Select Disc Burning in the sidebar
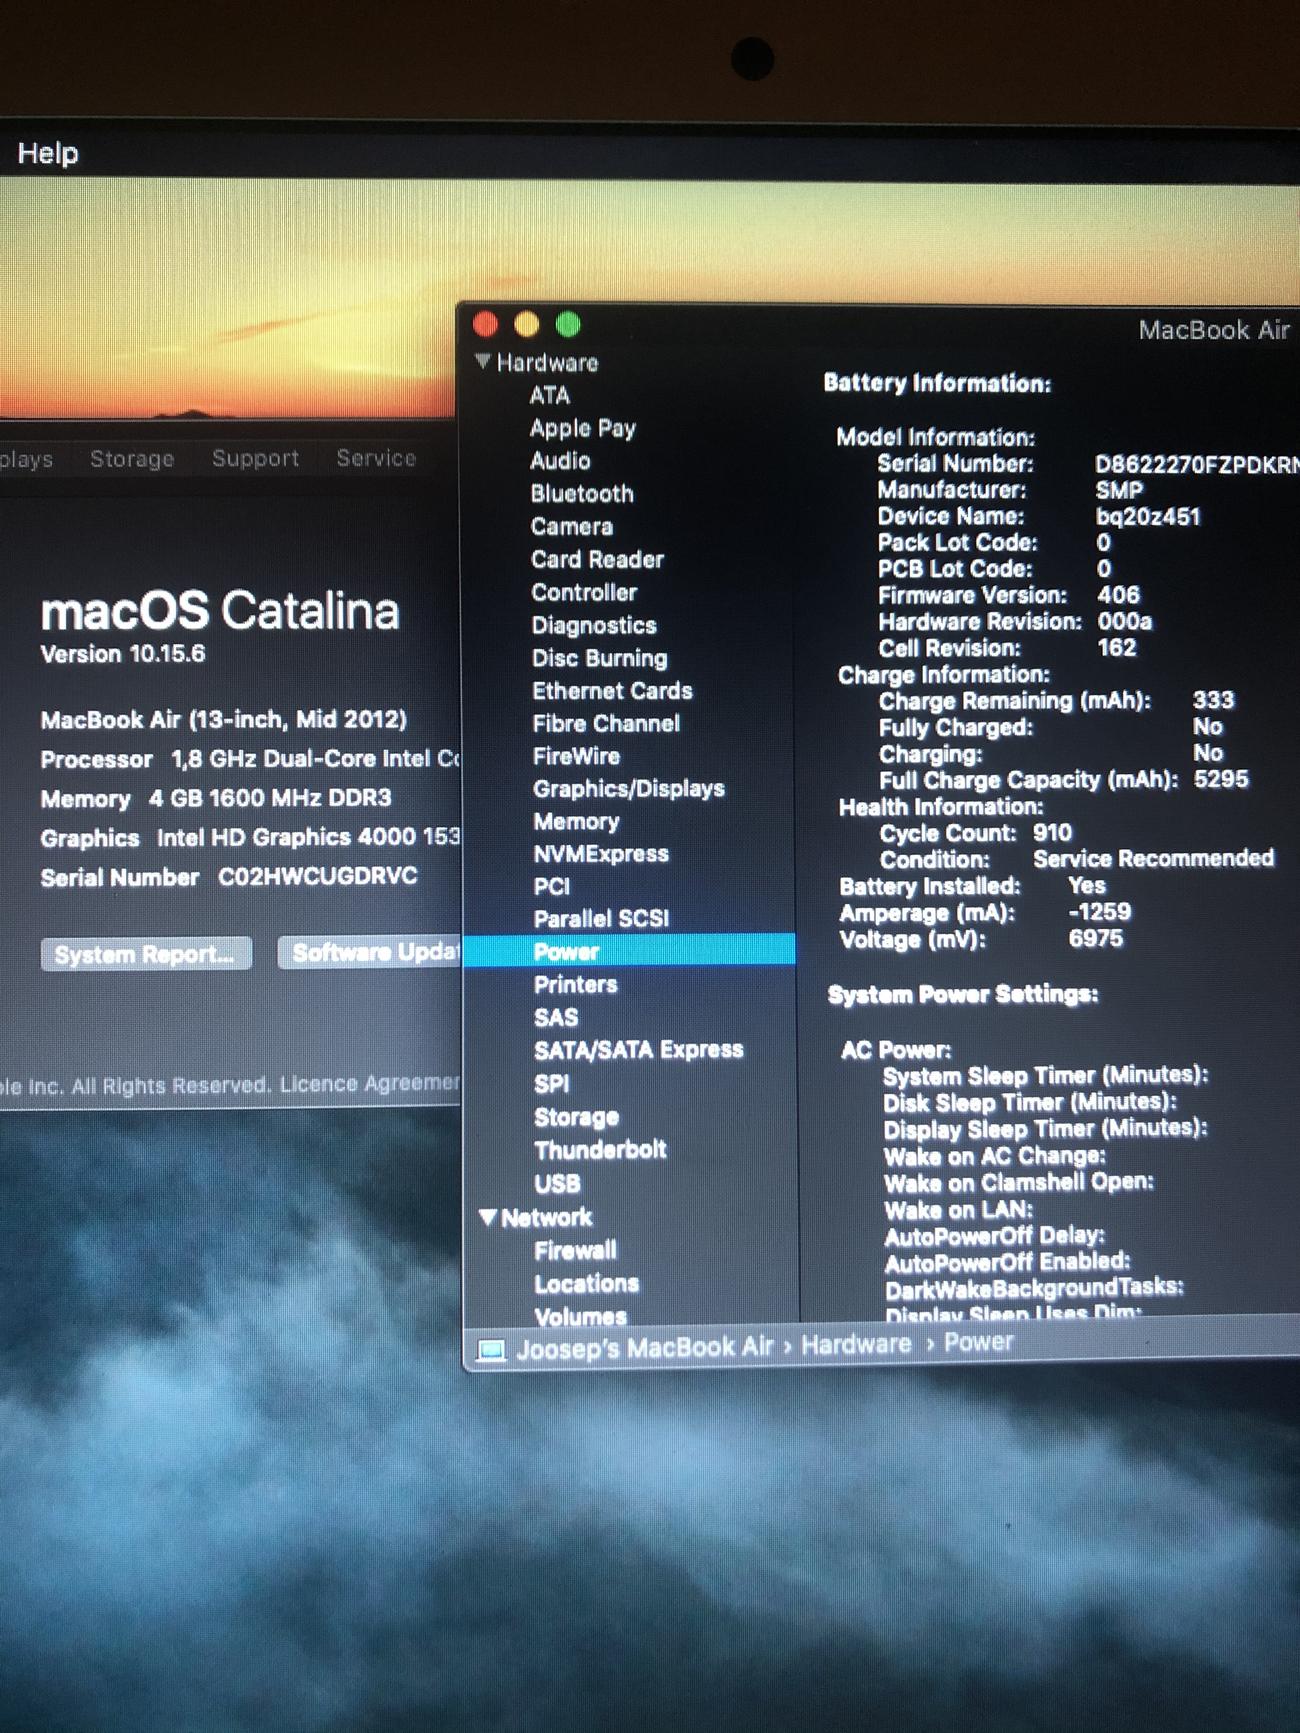Viewport: 1300px width, 1733px height. click(599, 658)
